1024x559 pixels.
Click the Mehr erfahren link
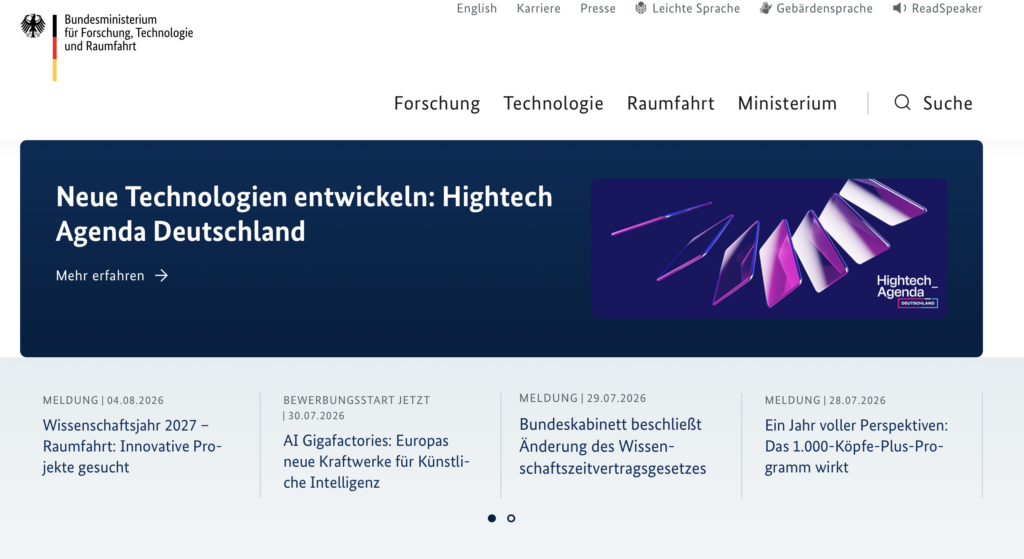[100, 276]
